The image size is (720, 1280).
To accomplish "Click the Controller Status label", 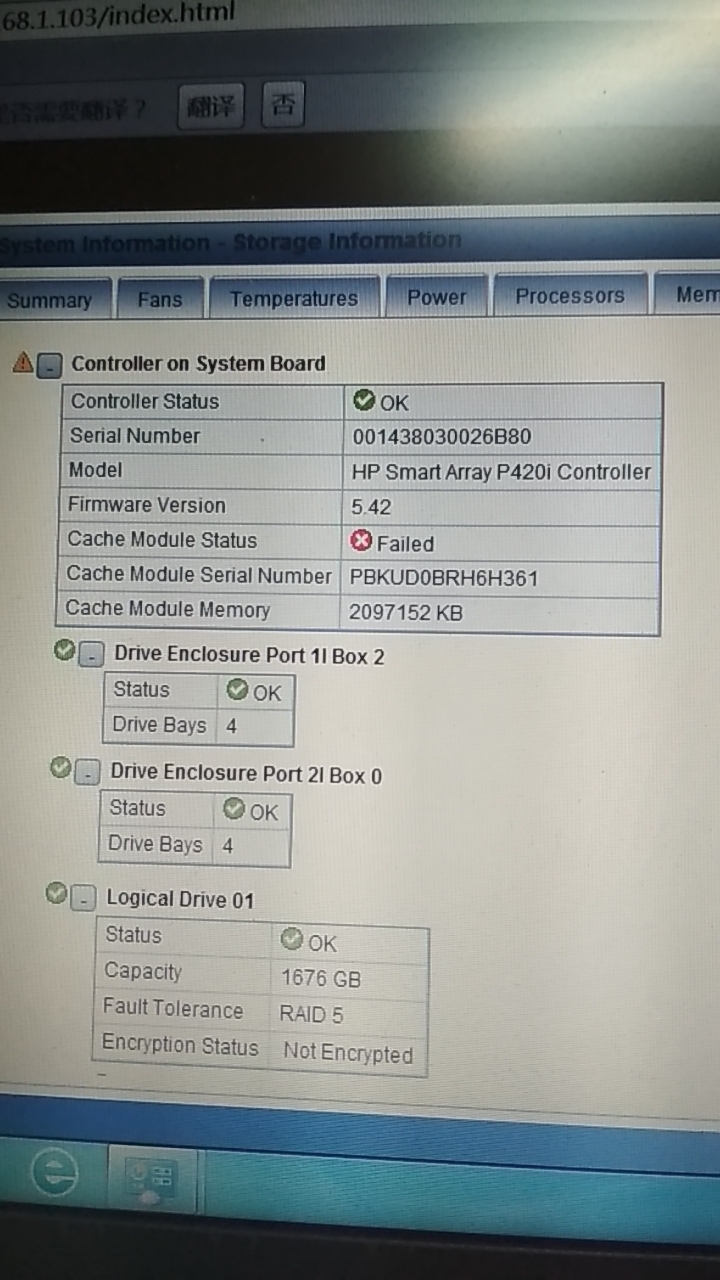I will [x=144, y=402].
